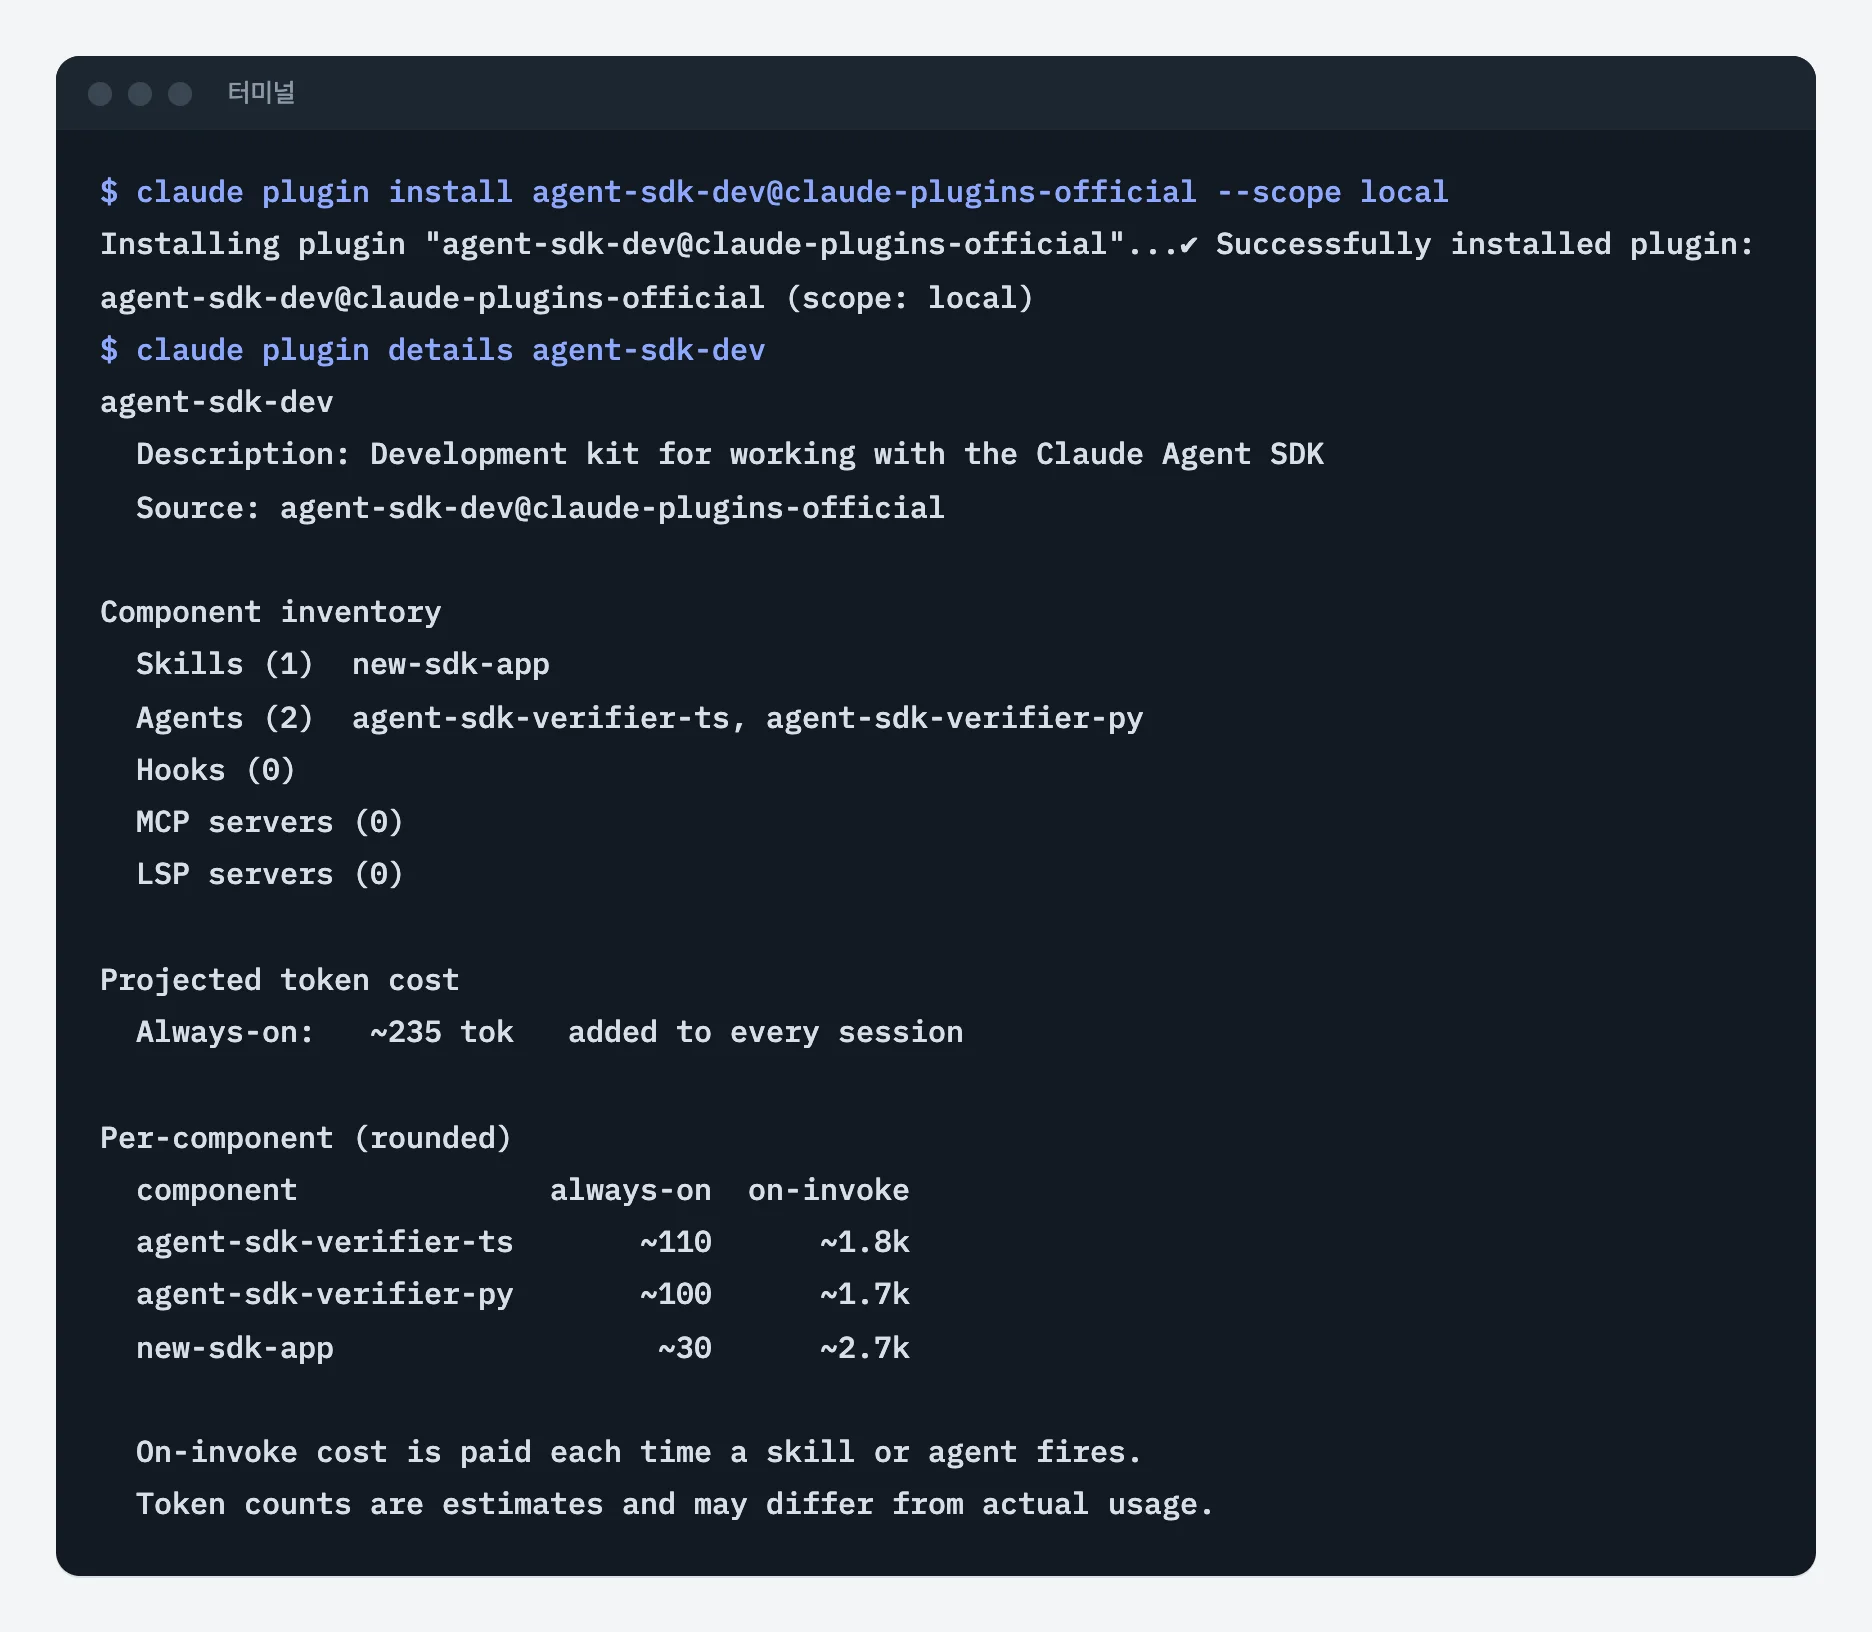This screenshot has height=1632, width=1872.
Task: Click the 'new-sdk-app' table row name
Action: [235, 1348]
